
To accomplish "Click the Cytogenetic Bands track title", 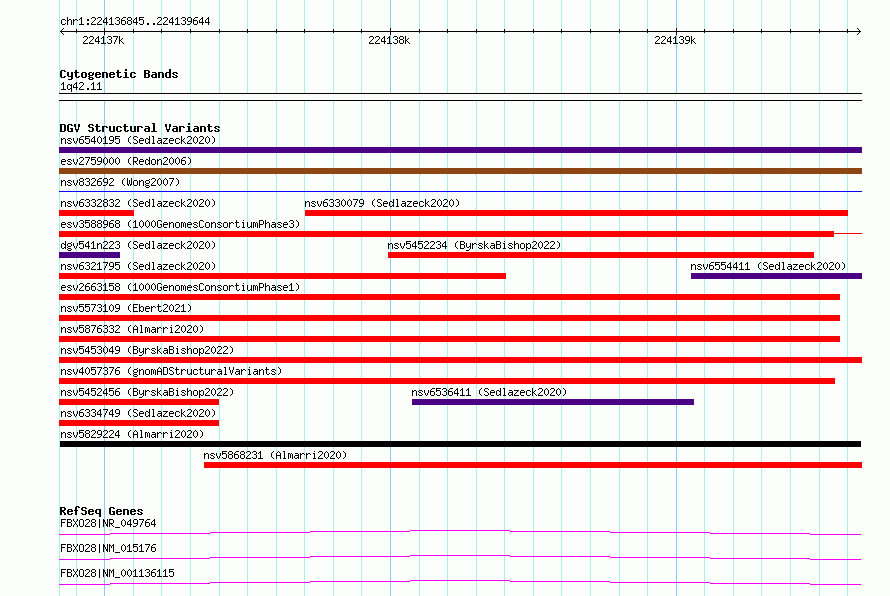I will point(119,74).
